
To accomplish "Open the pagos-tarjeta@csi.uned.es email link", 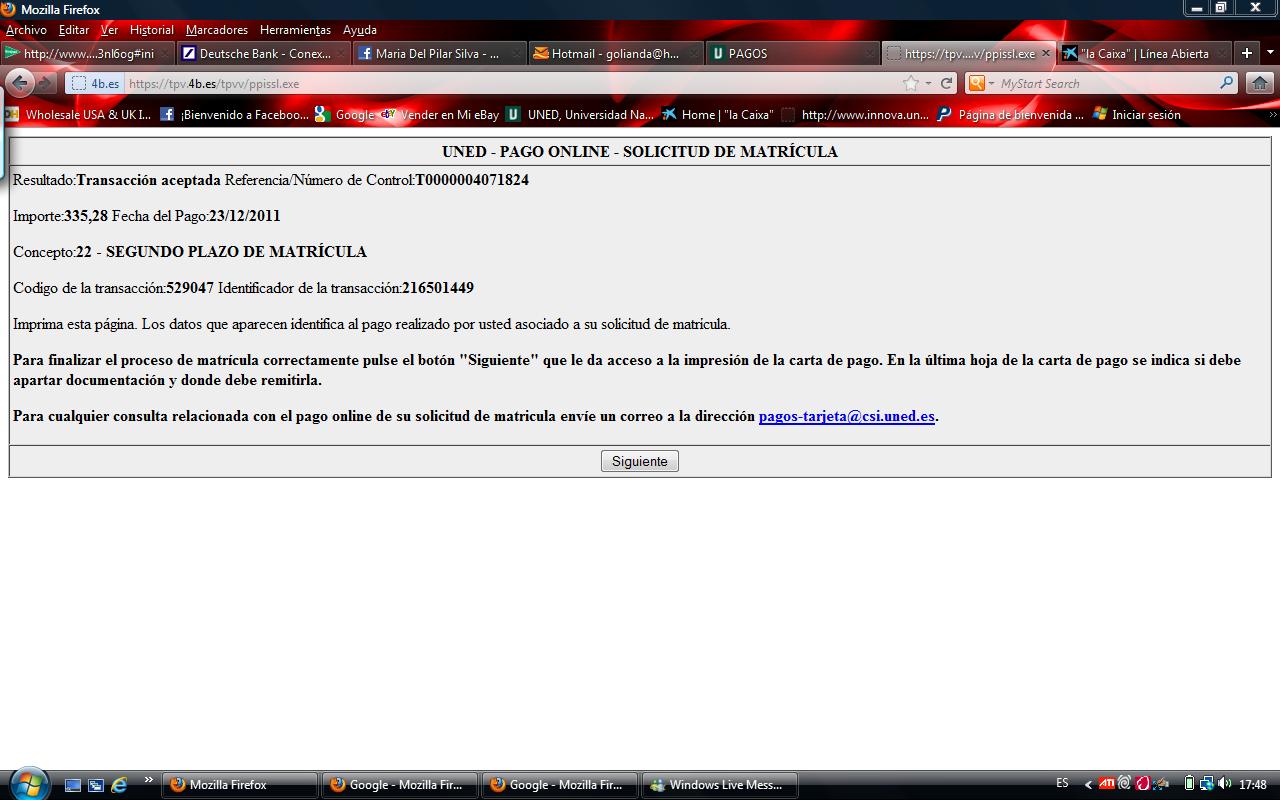I will (846, 416).
